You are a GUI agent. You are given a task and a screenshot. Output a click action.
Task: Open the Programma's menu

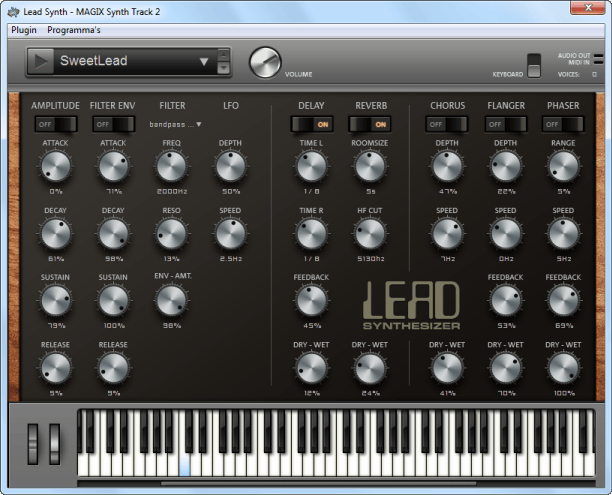coord(74,30)
